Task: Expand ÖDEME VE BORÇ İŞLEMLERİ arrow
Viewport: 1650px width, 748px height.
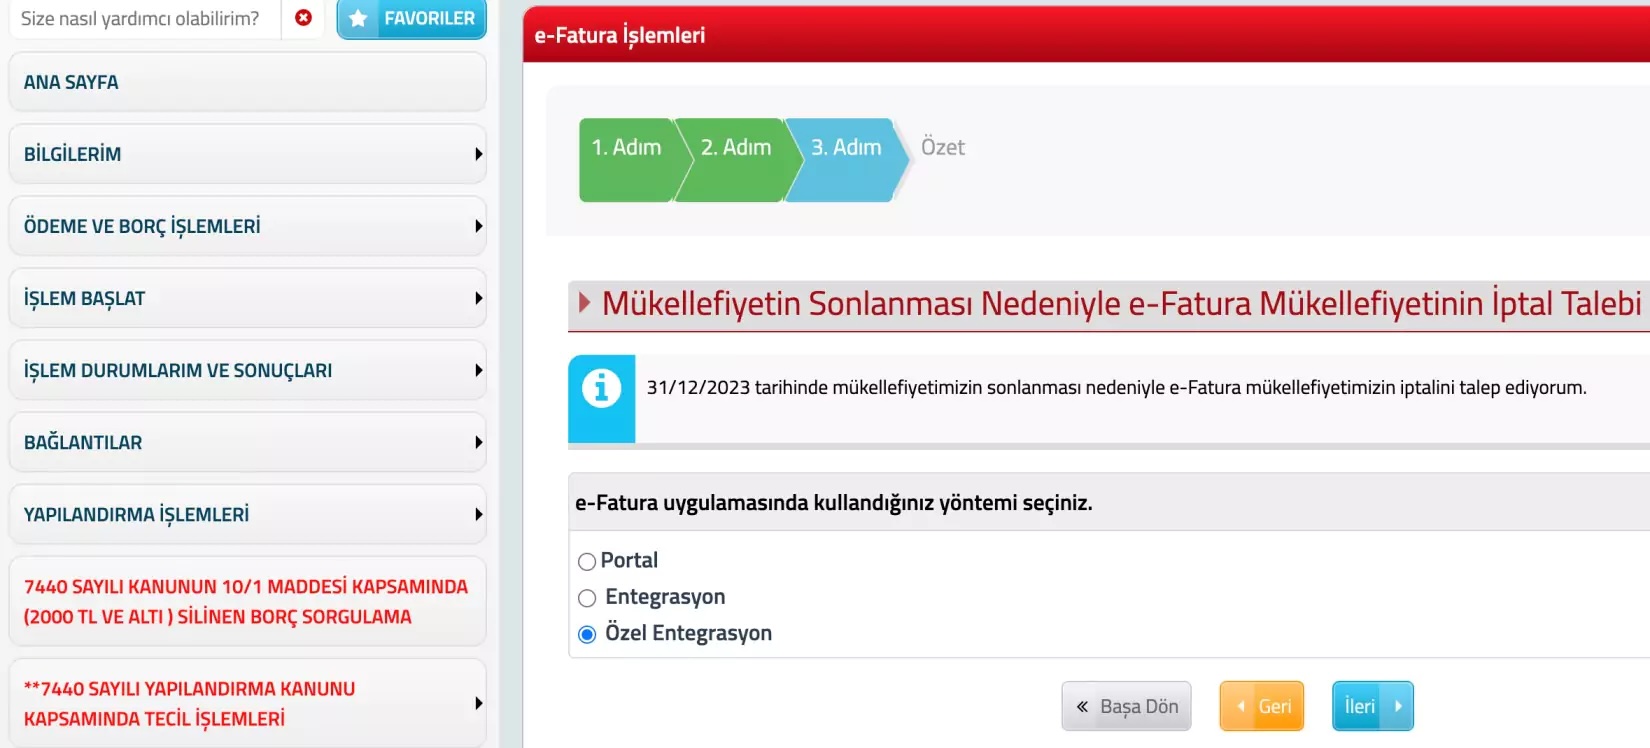Action: 479,226
